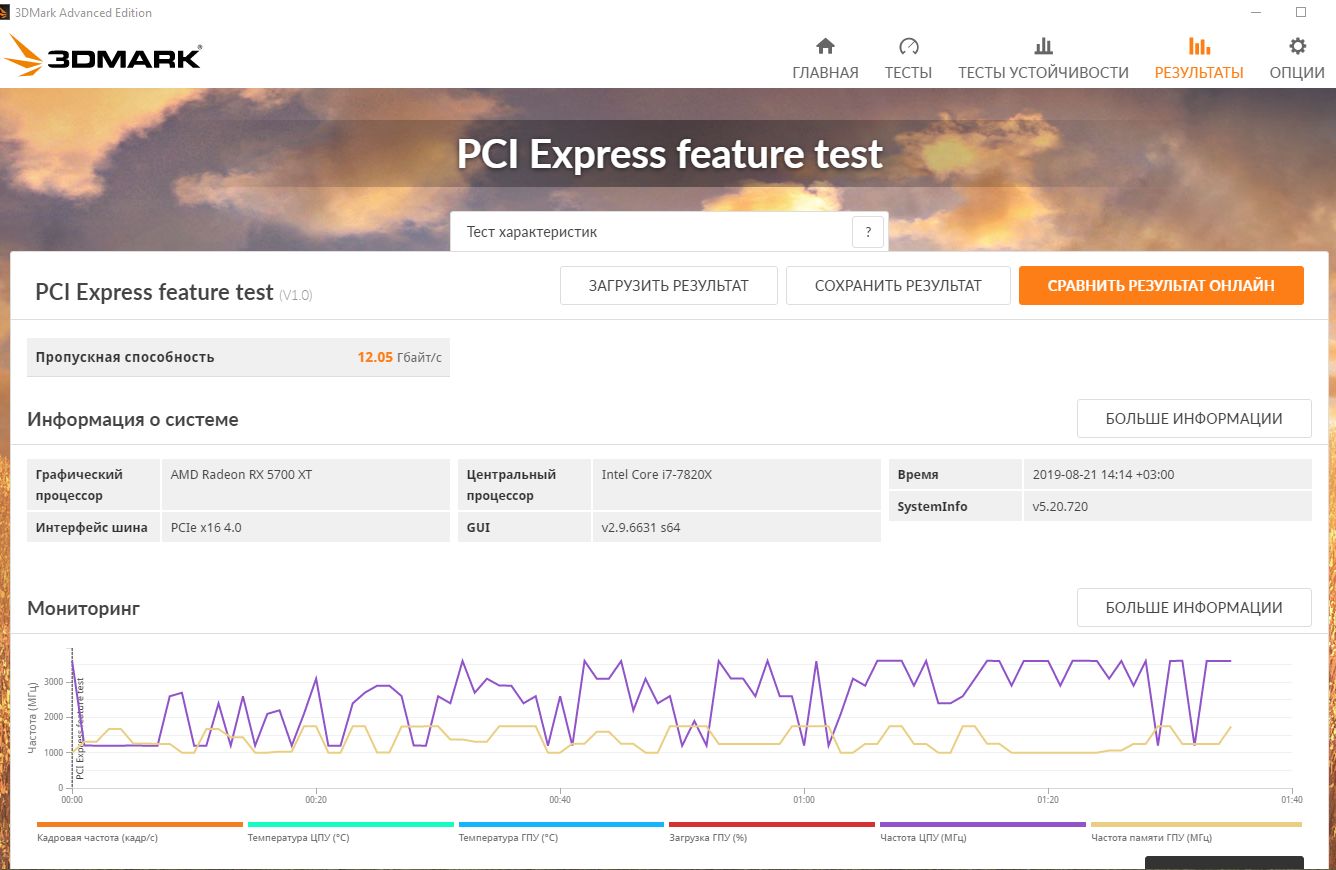Click the 3DMark Advanced Edition window title
Viewport: 1336px width, 870px height.
click(x=84, y=12)
